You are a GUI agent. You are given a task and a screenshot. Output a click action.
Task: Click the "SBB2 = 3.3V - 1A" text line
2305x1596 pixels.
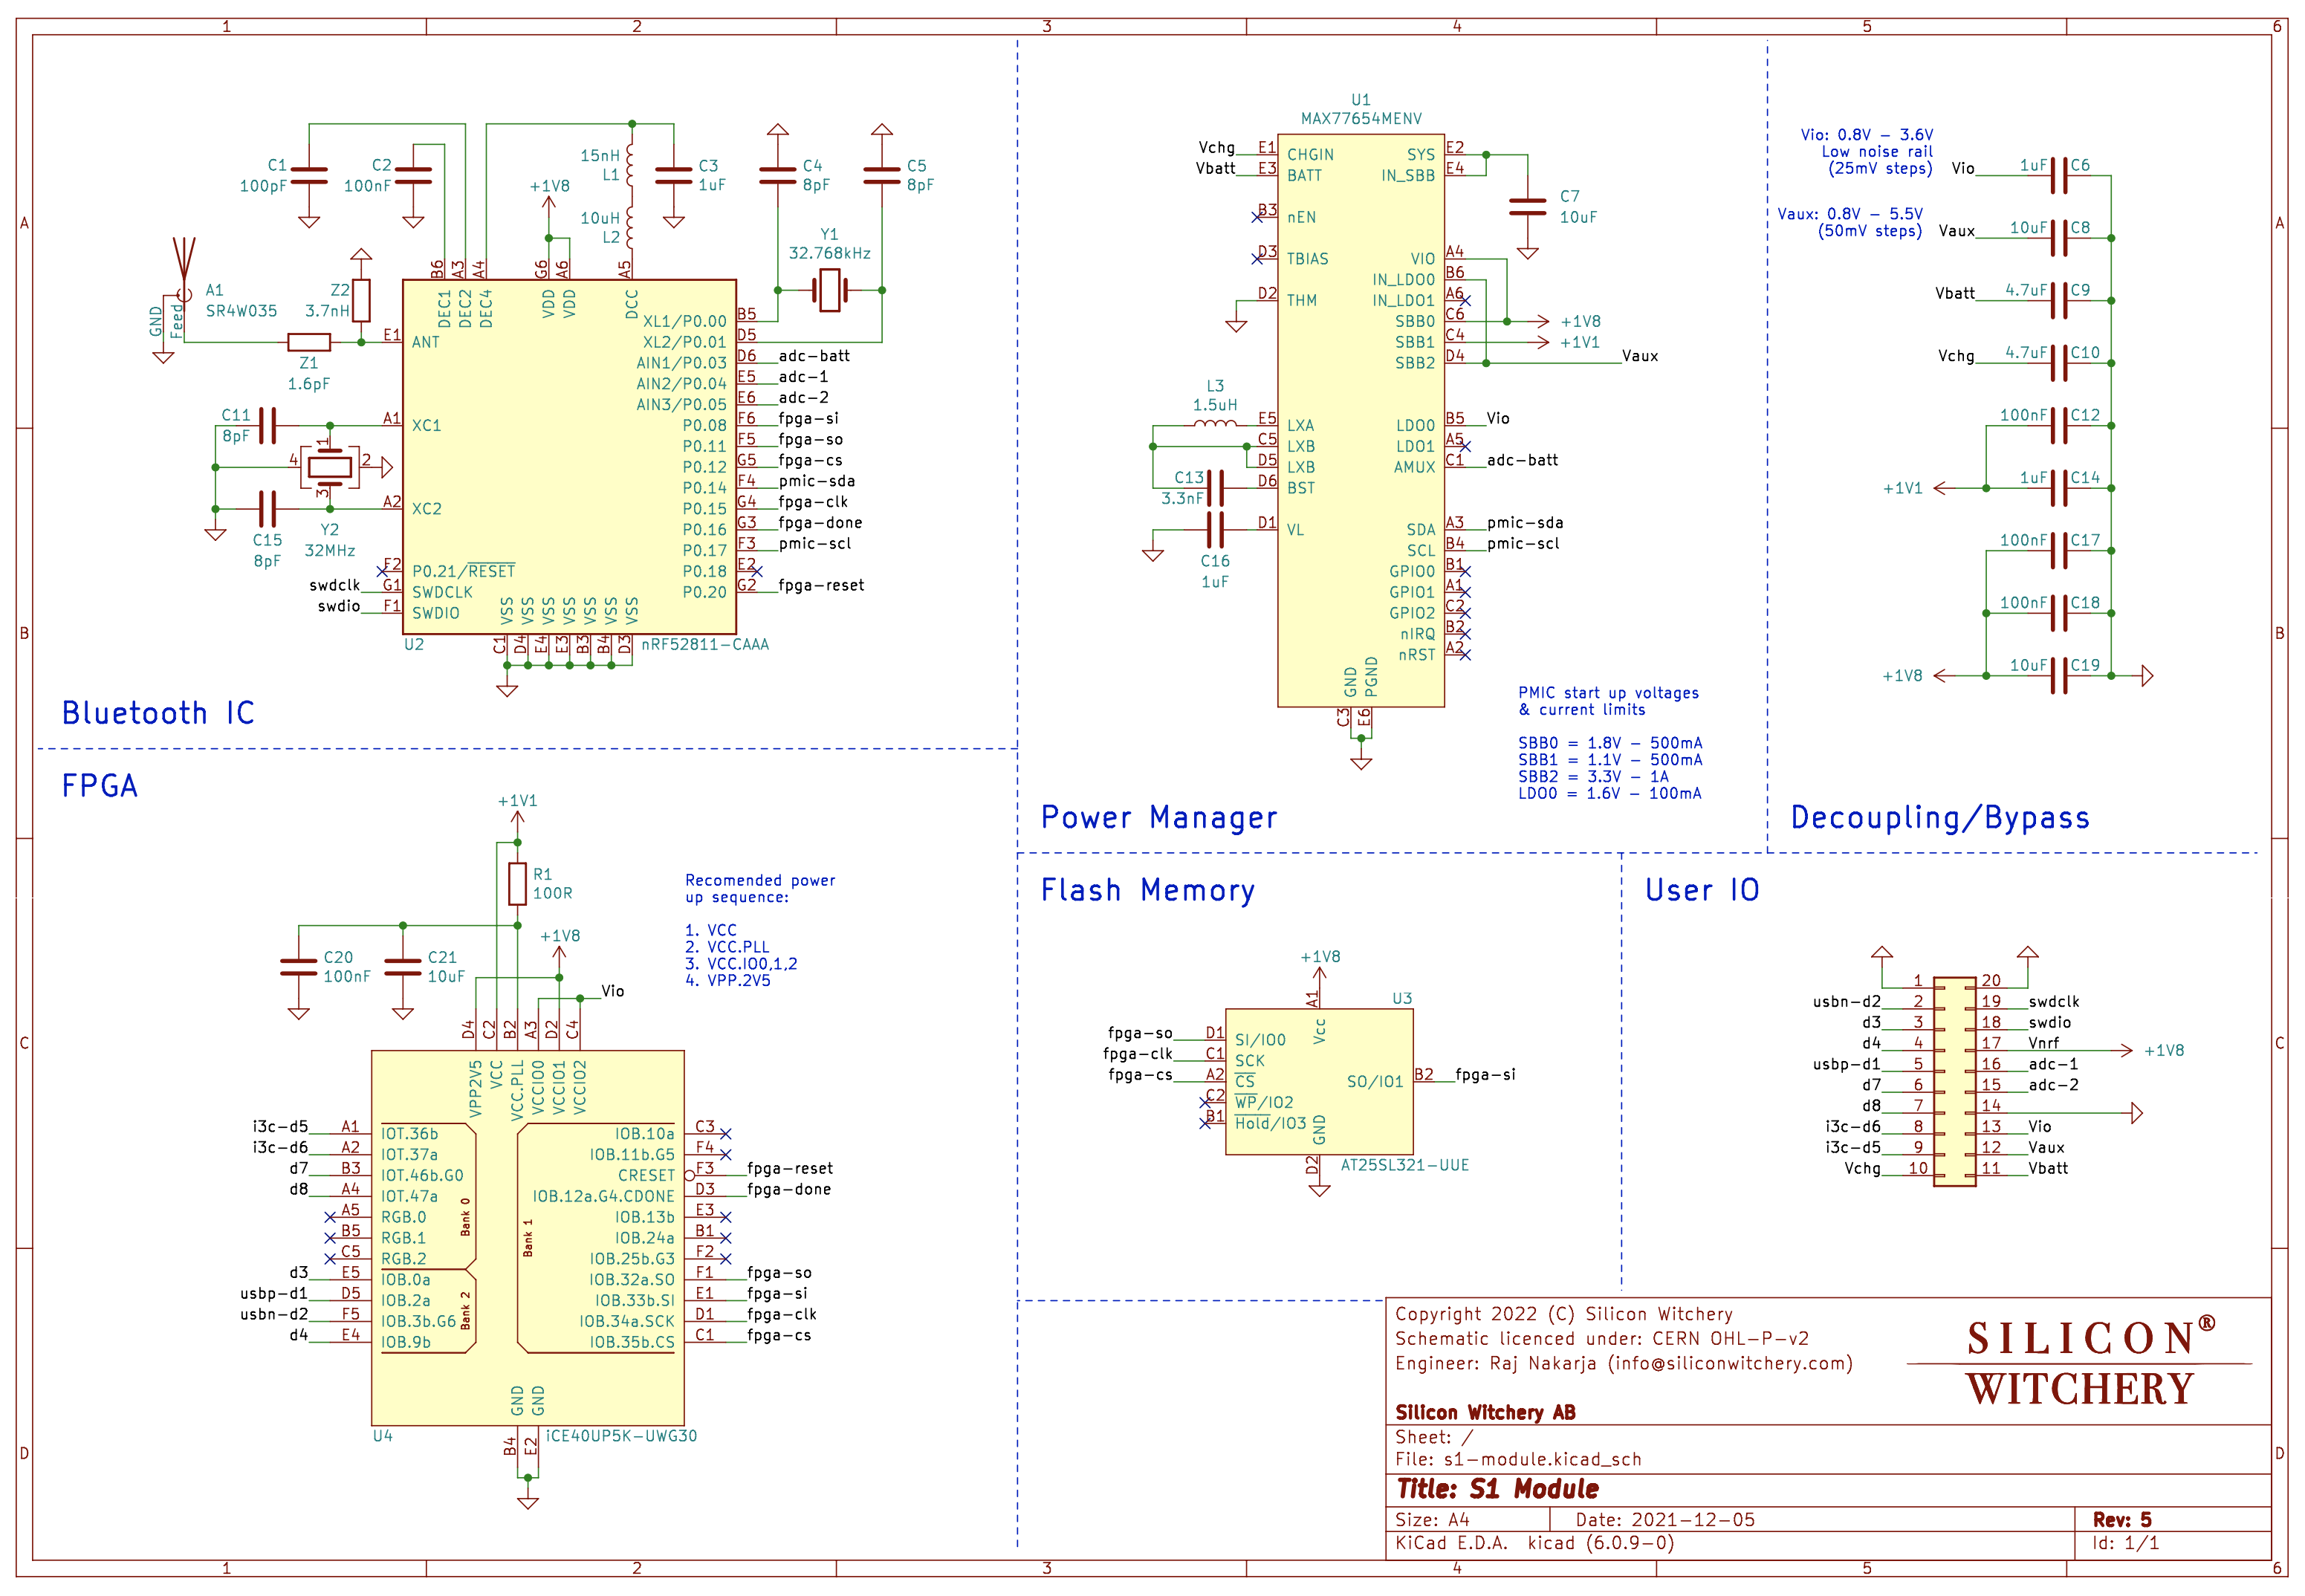[x=1593, y=777]
